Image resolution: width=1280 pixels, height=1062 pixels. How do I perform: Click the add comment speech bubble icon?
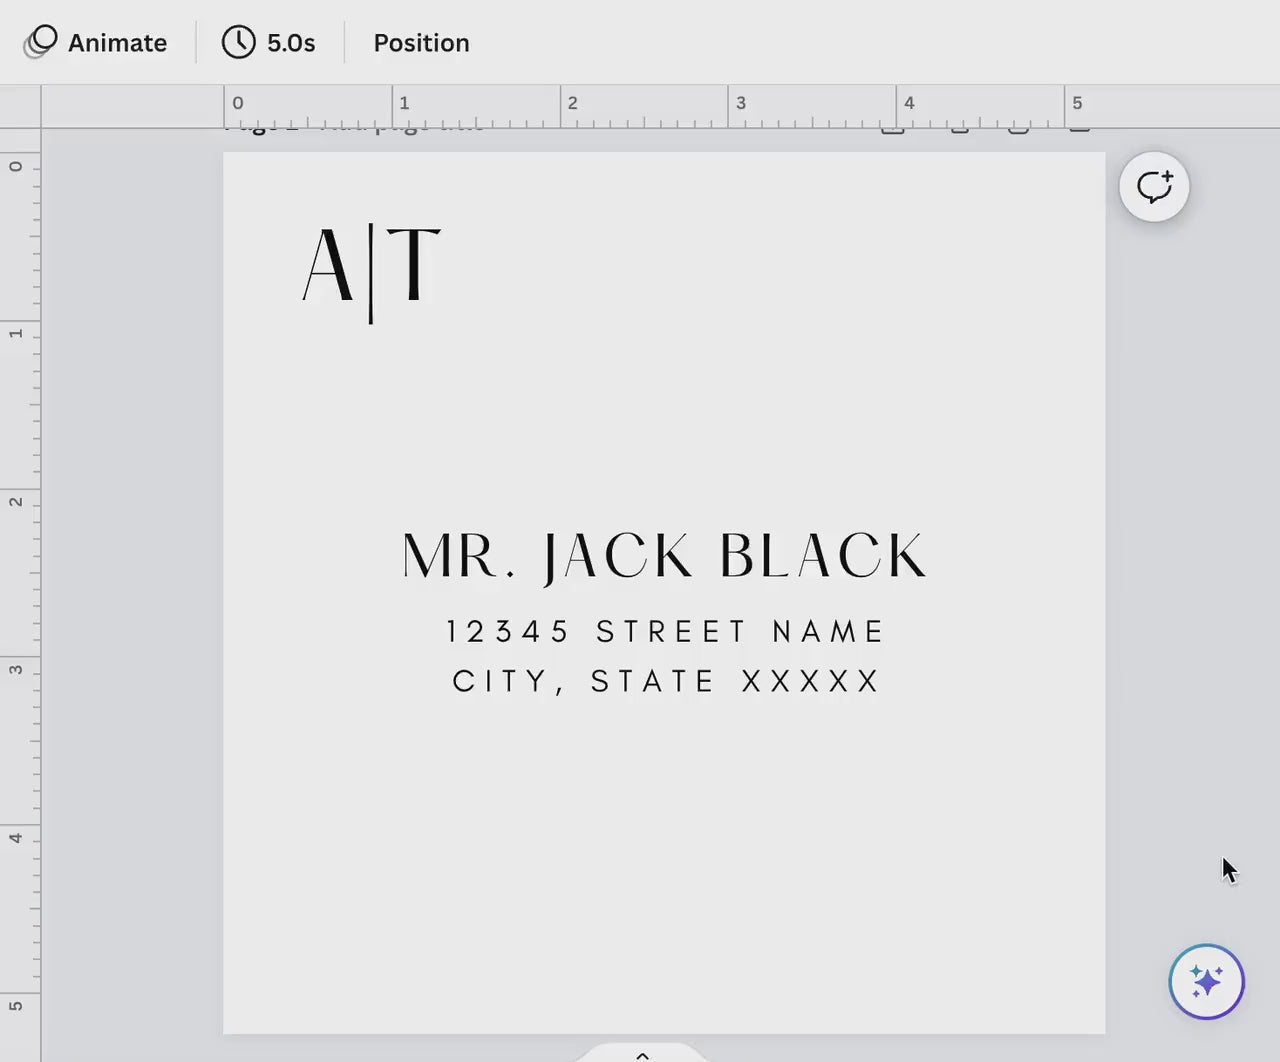(1154, 187)
